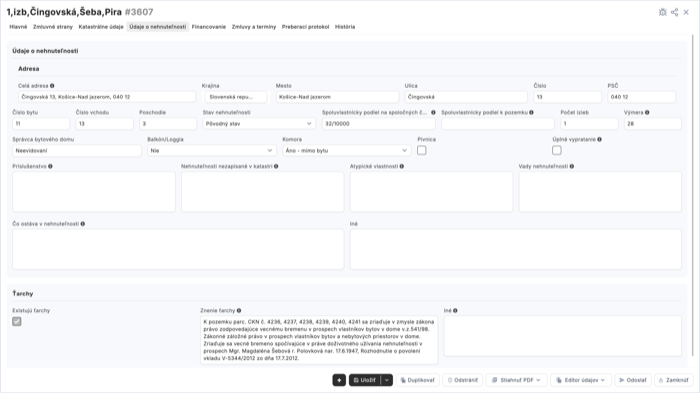Show info icon next to Atypické vlastnosti

pyautogui.click(x=402, y=166)
